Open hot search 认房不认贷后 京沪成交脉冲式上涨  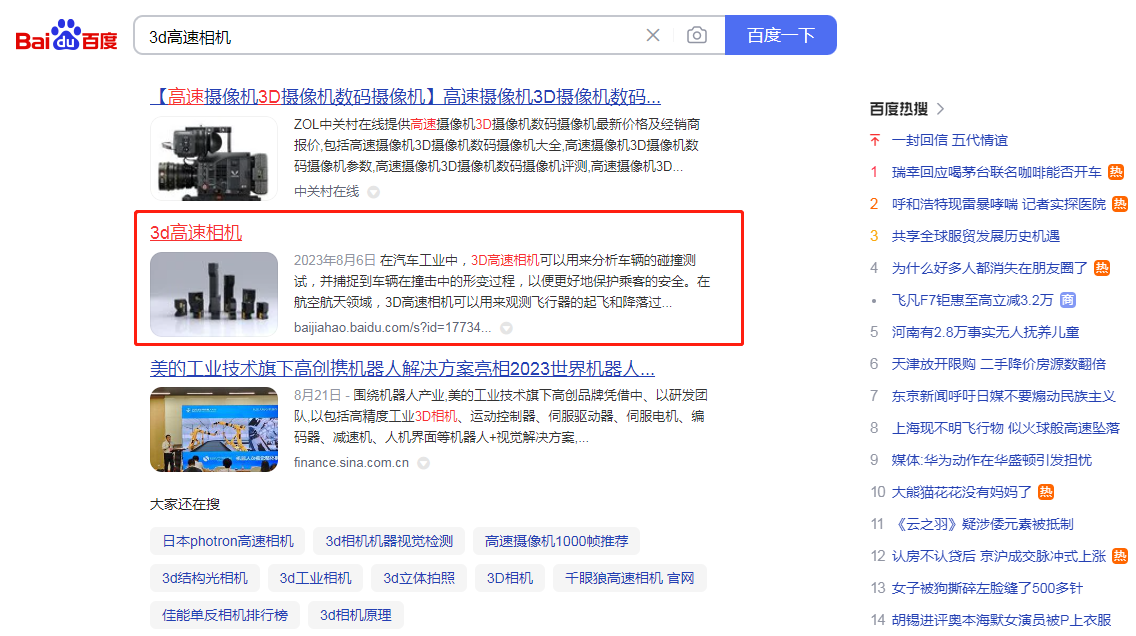point(998,556)
